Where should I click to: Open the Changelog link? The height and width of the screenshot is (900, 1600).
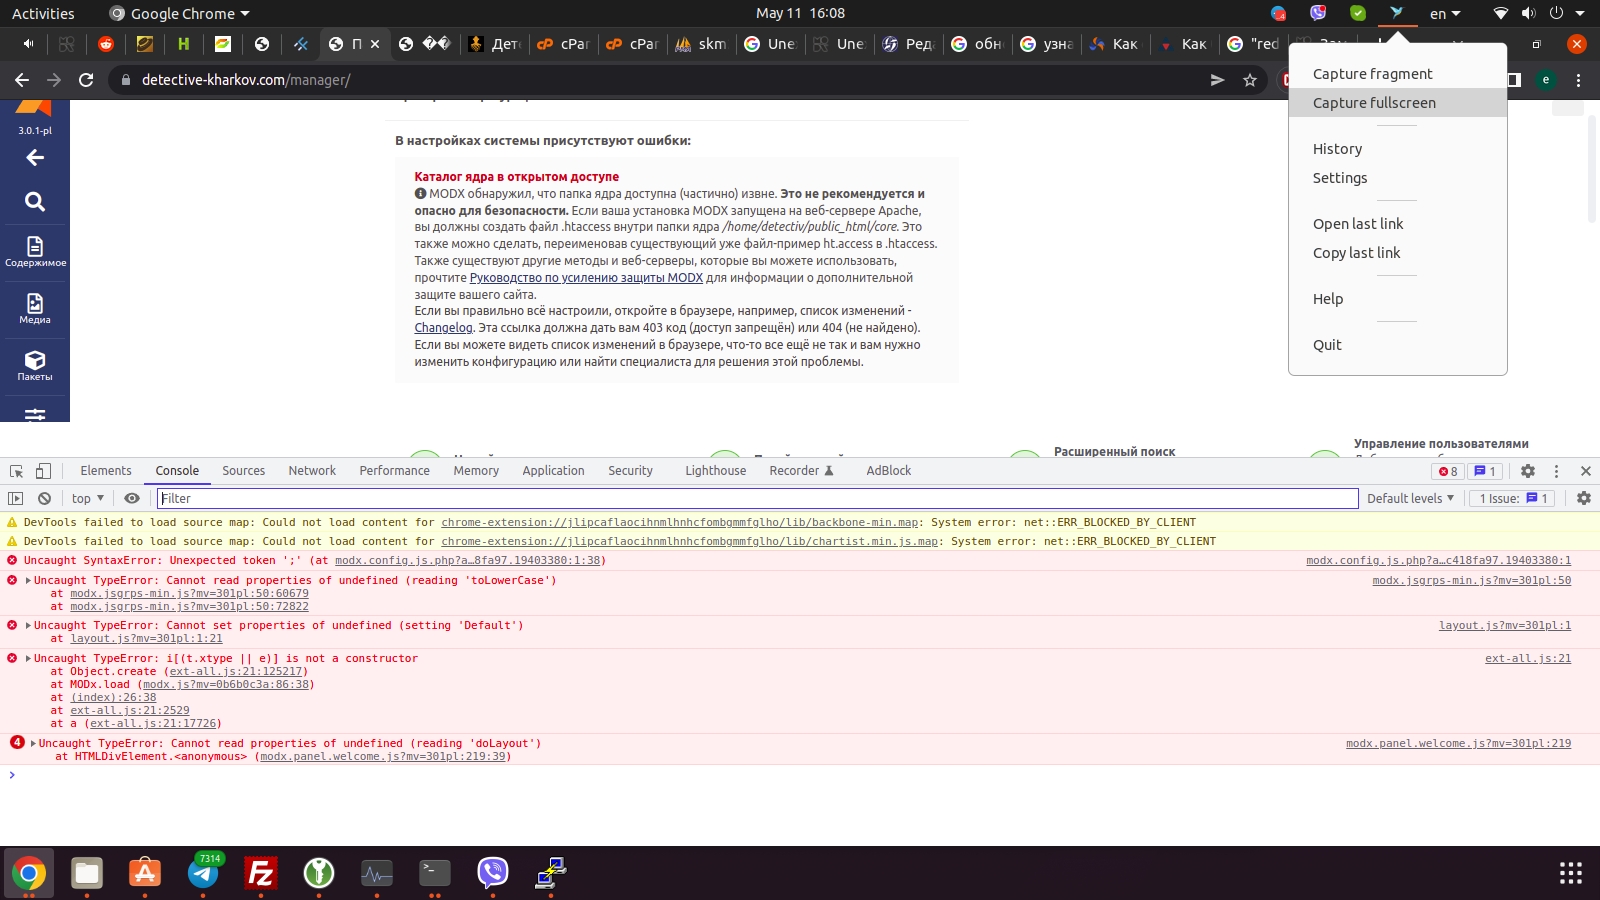click(x=443, y=328)
